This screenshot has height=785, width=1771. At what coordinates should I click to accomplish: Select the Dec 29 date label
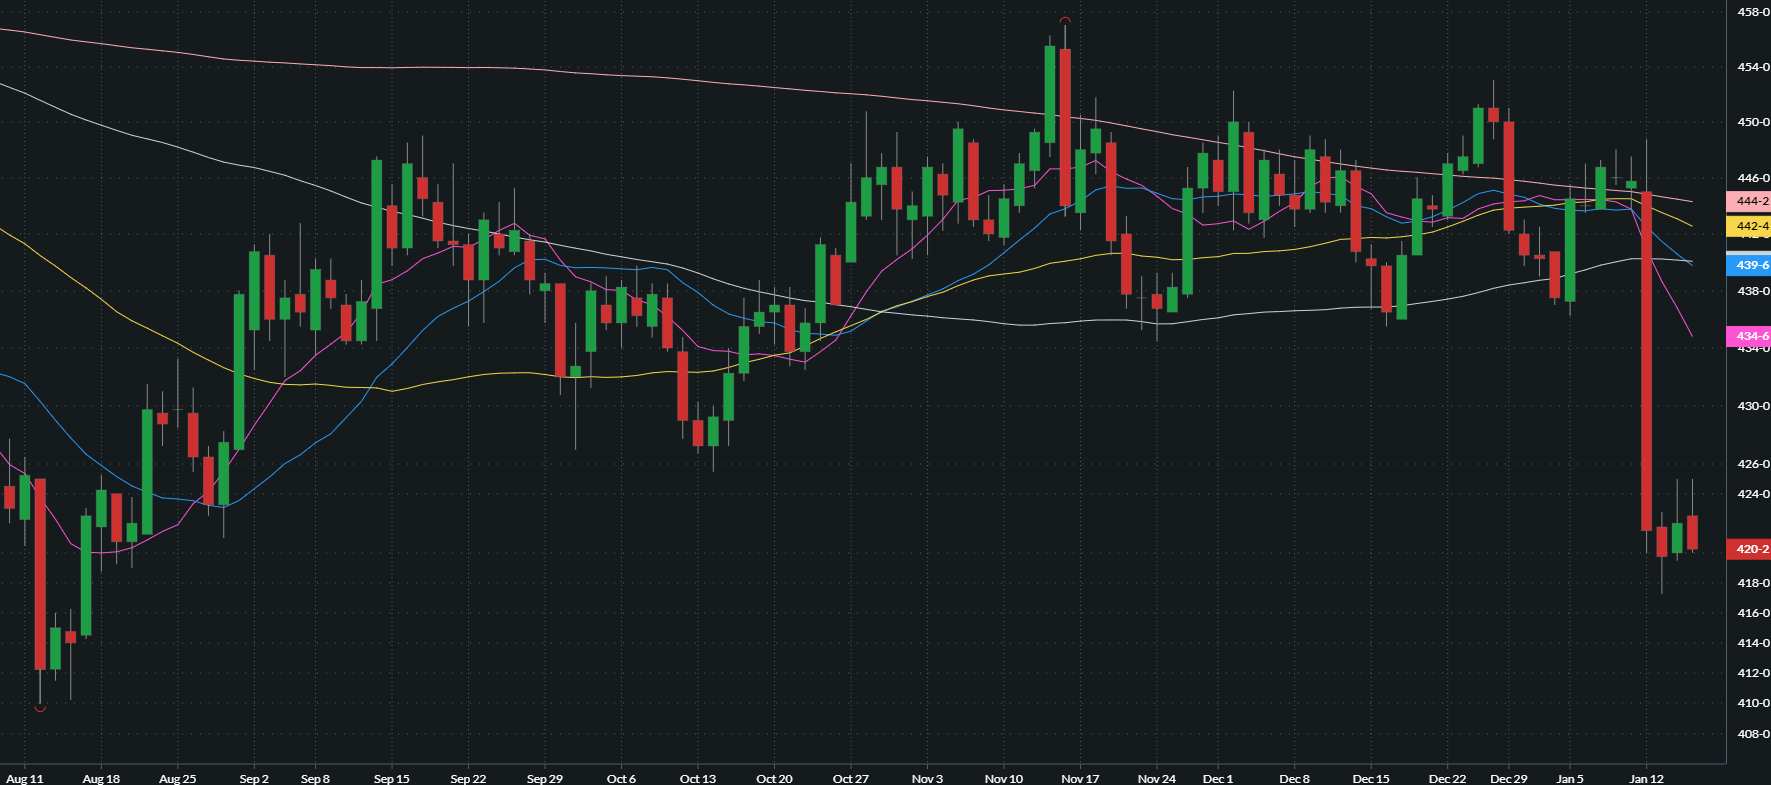[1508, 778]
